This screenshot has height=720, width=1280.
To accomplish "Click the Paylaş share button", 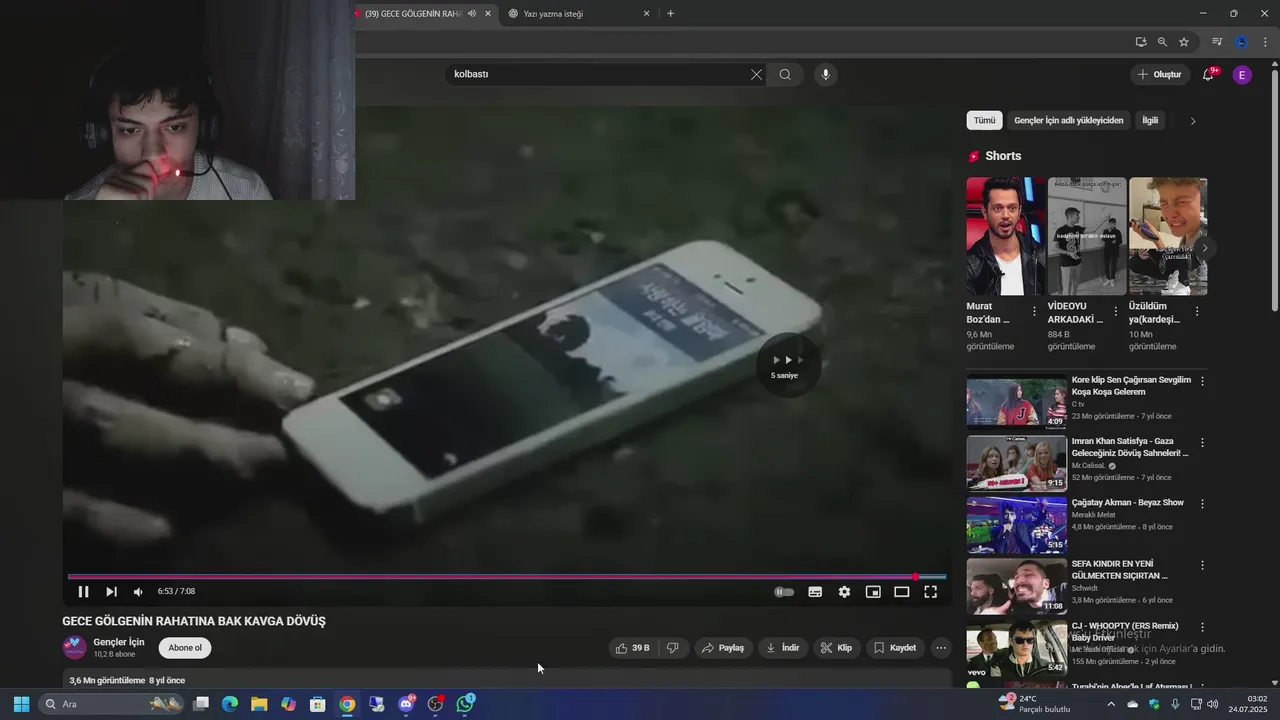I will pos(723,648).
